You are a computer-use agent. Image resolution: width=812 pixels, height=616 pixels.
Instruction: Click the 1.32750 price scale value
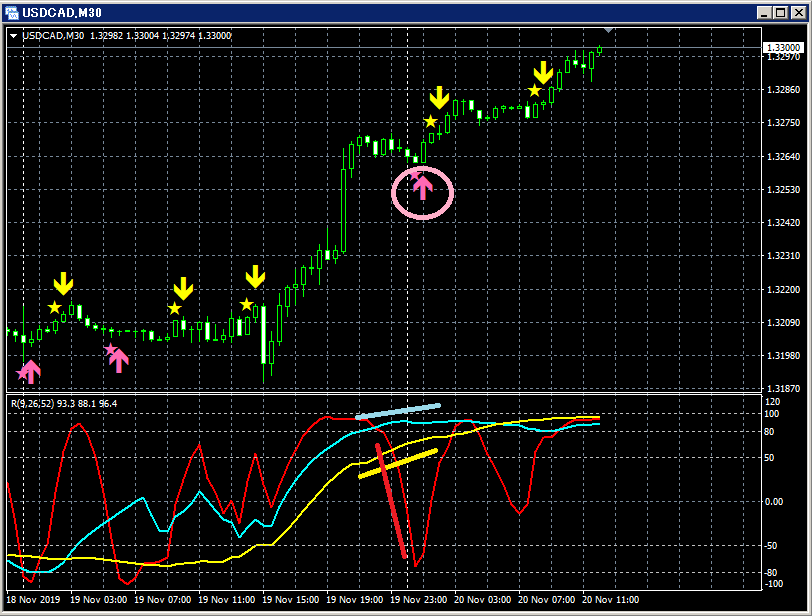pos(783,123)
